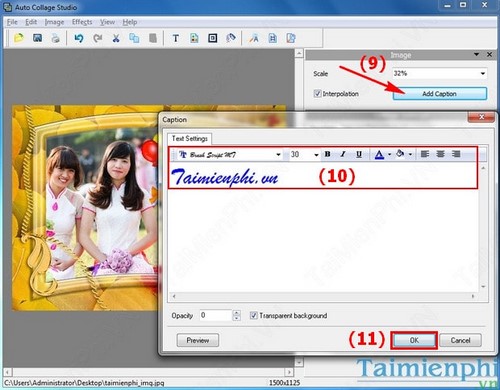Click the Redo arrow icon
The width and height of the screenshot is (500, 390).
tap(97, 38)
